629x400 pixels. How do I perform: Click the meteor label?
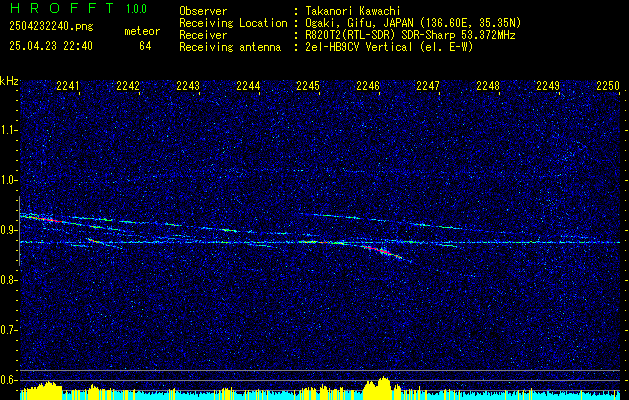click(x=142, y=31)
